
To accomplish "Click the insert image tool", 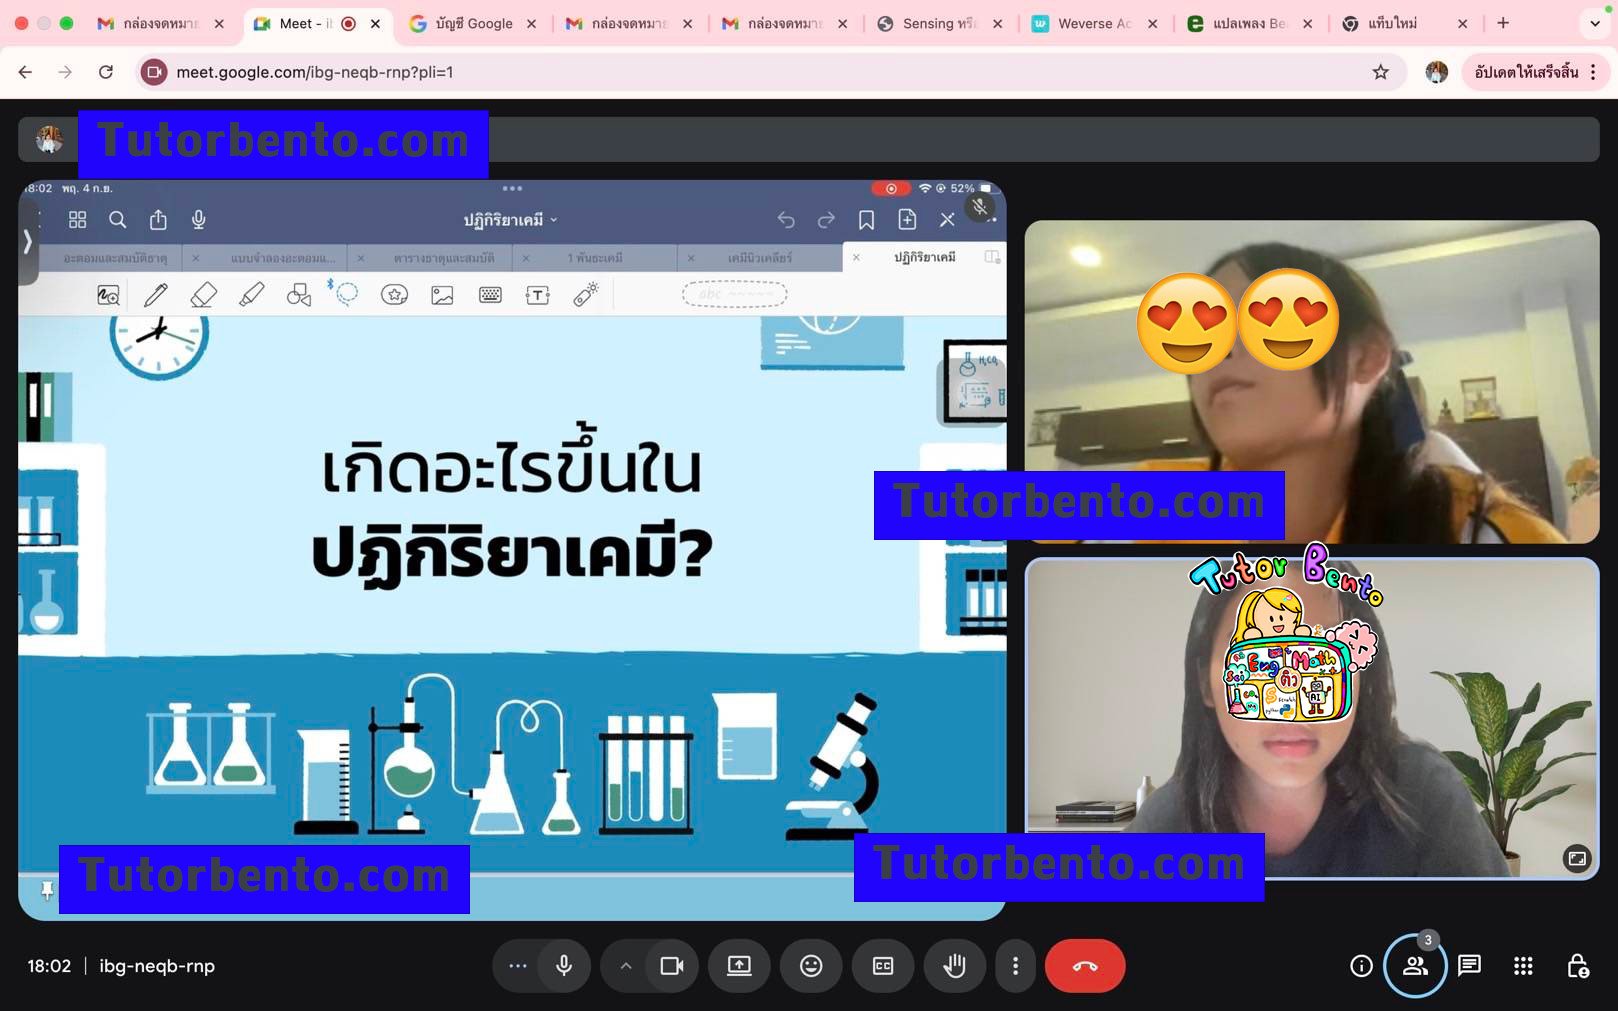I will point(442,295).
